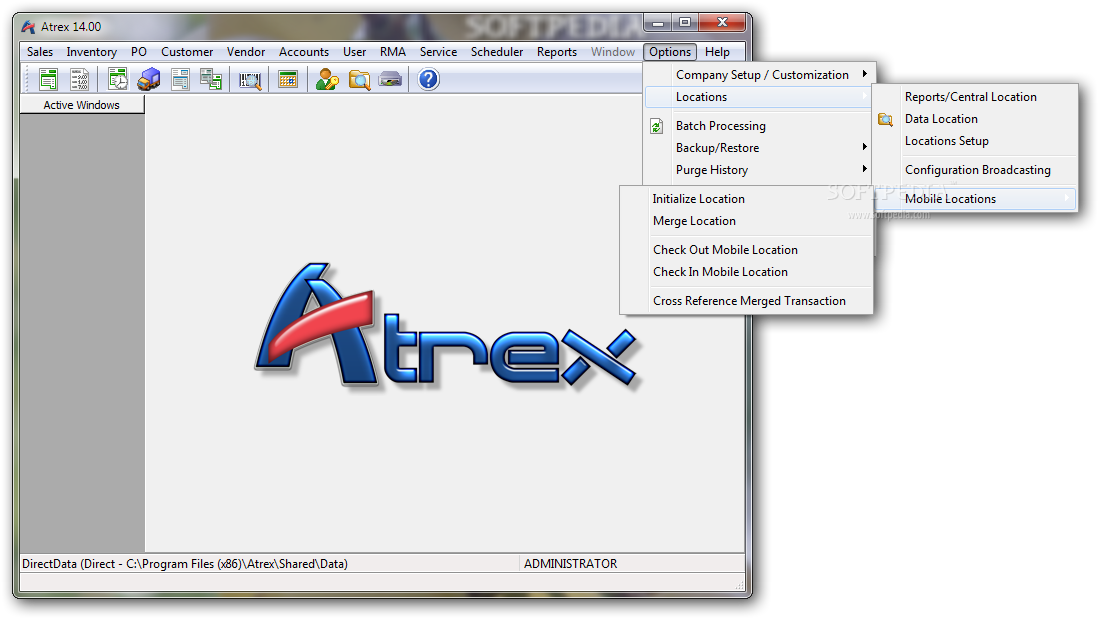Open the Vendor menu
Image resolution: width=1099 pixels, height=619 pixels.
(x=246, y=52)
